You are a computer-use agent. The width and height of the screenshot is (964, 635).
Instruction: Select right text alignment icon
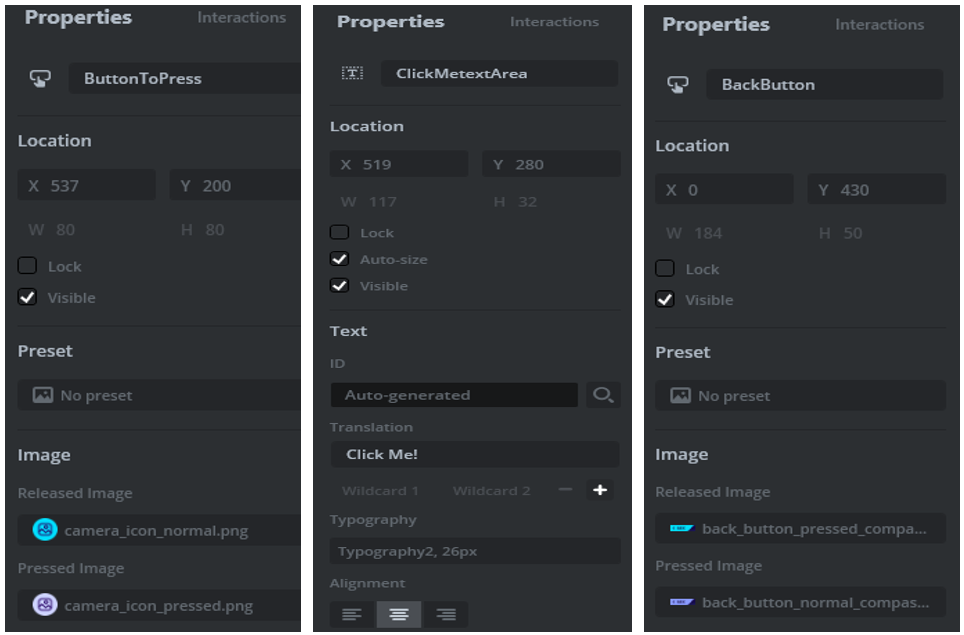click(x=445, y=614)
